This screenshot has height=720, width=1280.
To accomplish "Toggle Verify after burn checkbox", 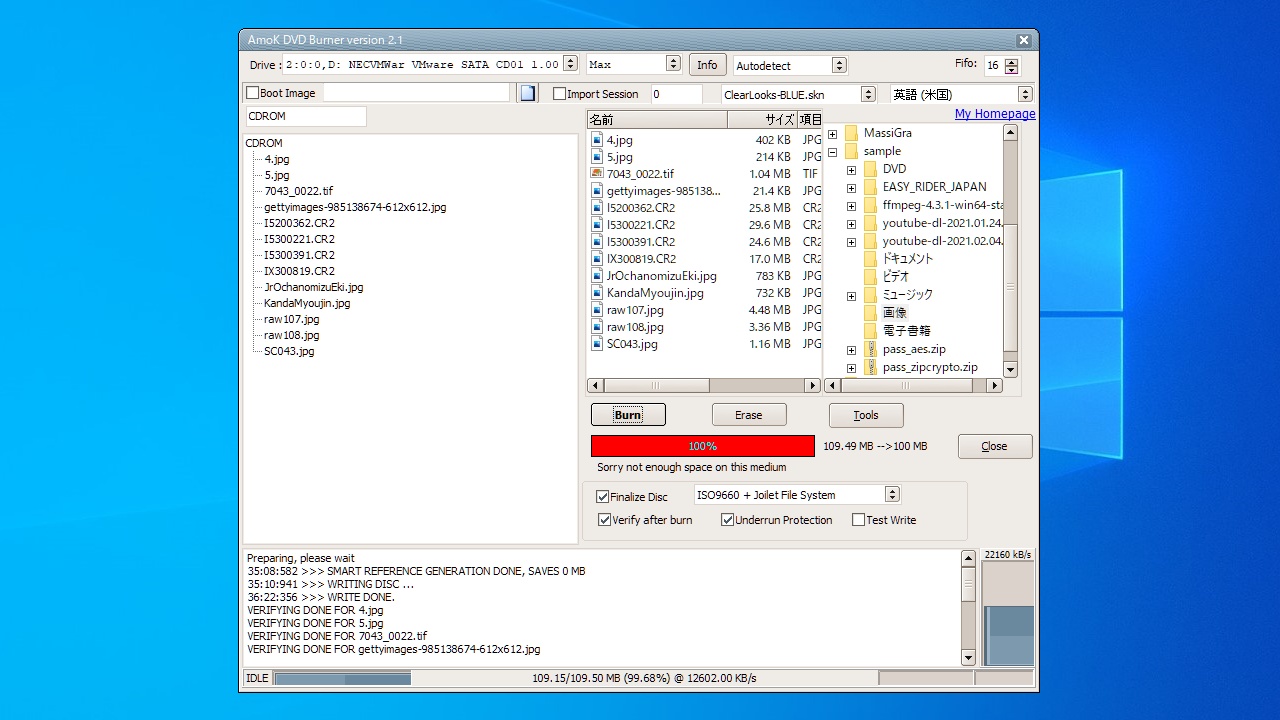I will (605, 520).
